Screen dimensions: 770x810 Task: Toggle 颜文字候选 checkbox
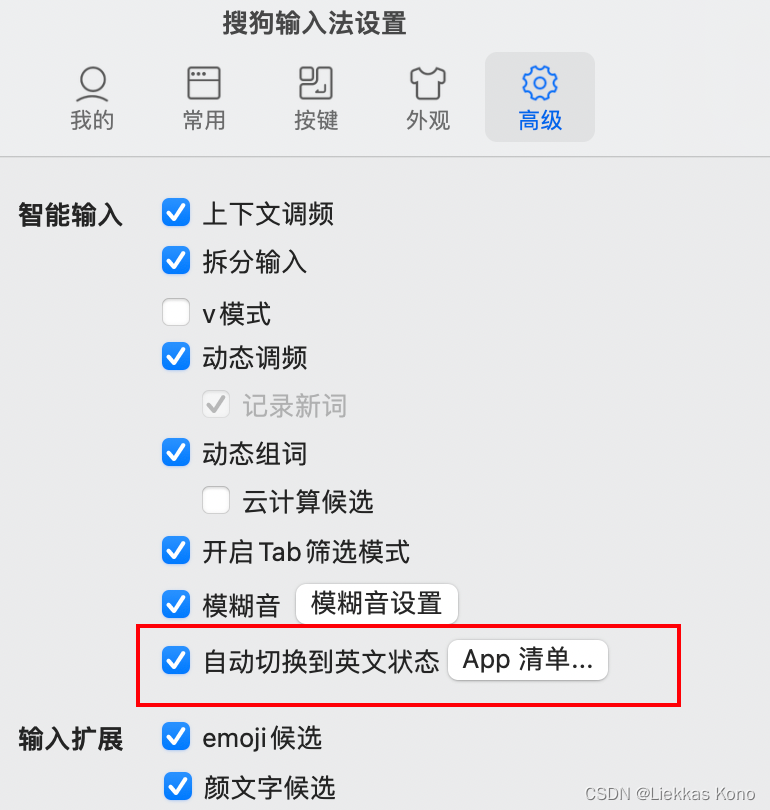tap(178, 786)
